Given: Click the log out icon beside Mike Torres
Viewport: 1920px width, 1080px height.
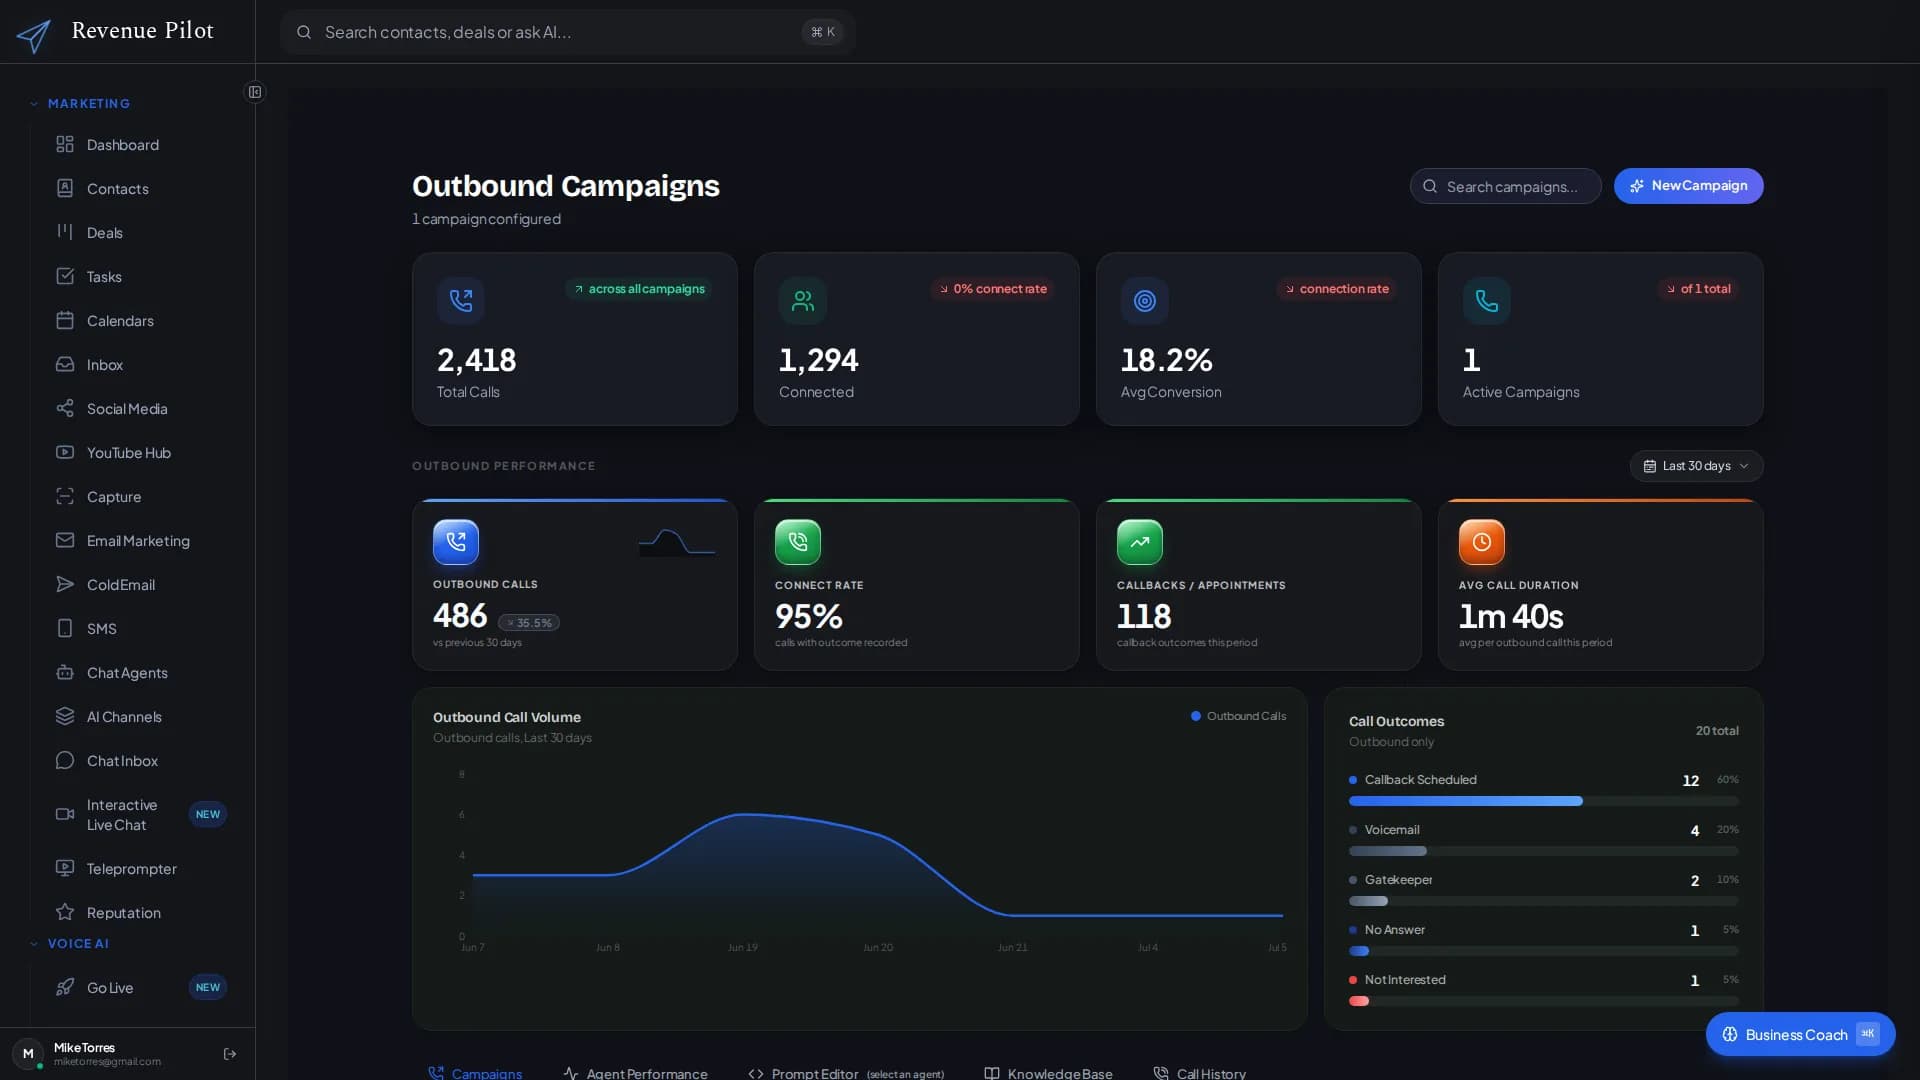Looking at the screenshot, I should (230, 1054).
